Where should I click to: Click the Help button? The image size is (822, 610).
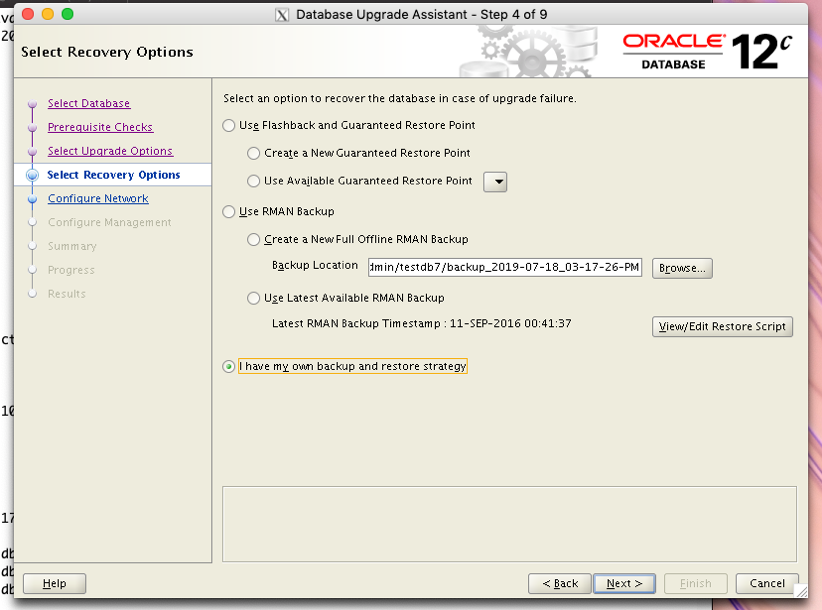click(55, 583)
